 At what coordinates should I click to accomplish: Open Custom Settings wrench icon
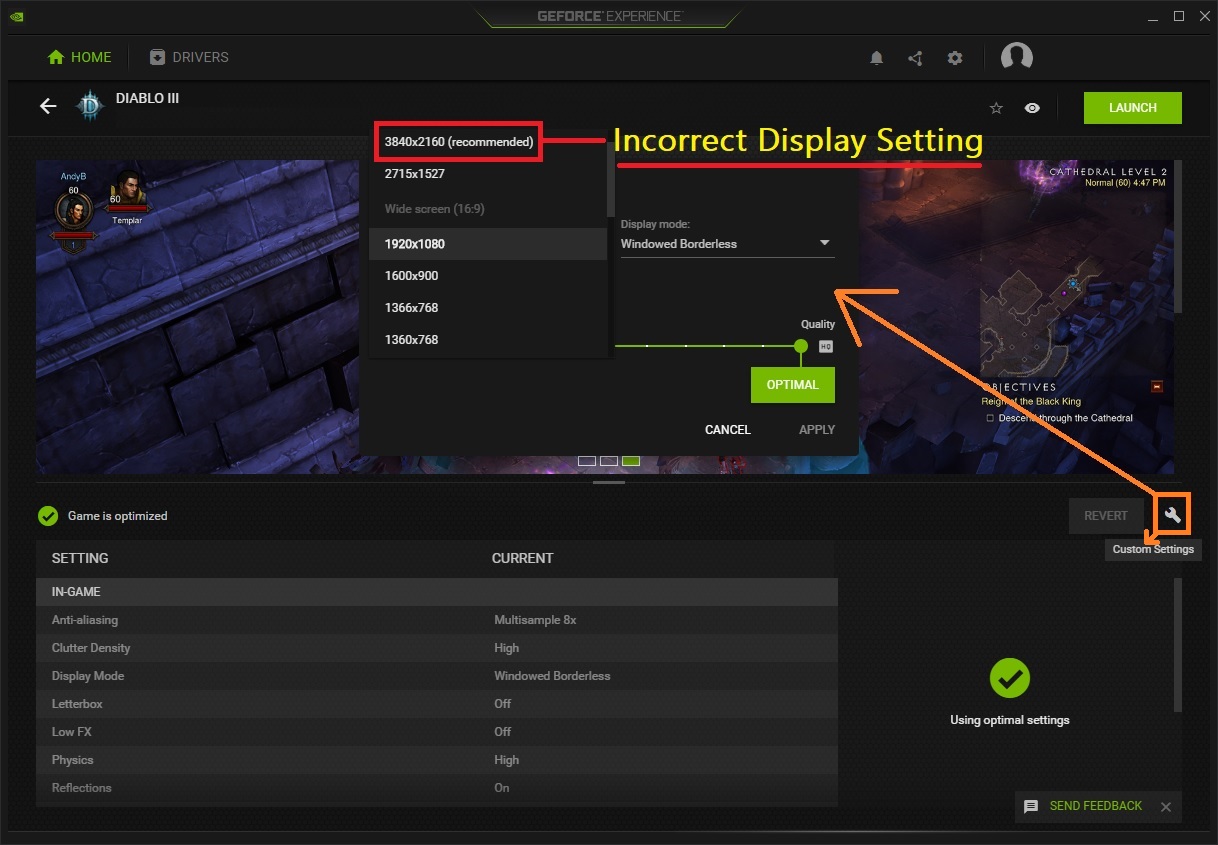click(1173, 515)
